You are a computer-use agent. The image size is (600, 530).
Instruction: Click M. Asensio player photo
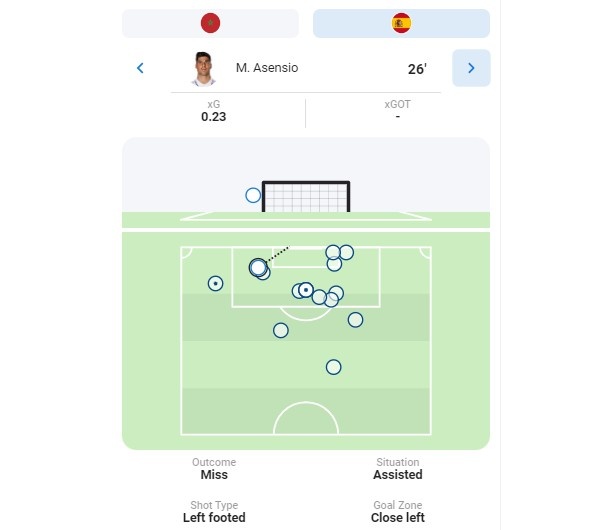(x=203, y=69)
